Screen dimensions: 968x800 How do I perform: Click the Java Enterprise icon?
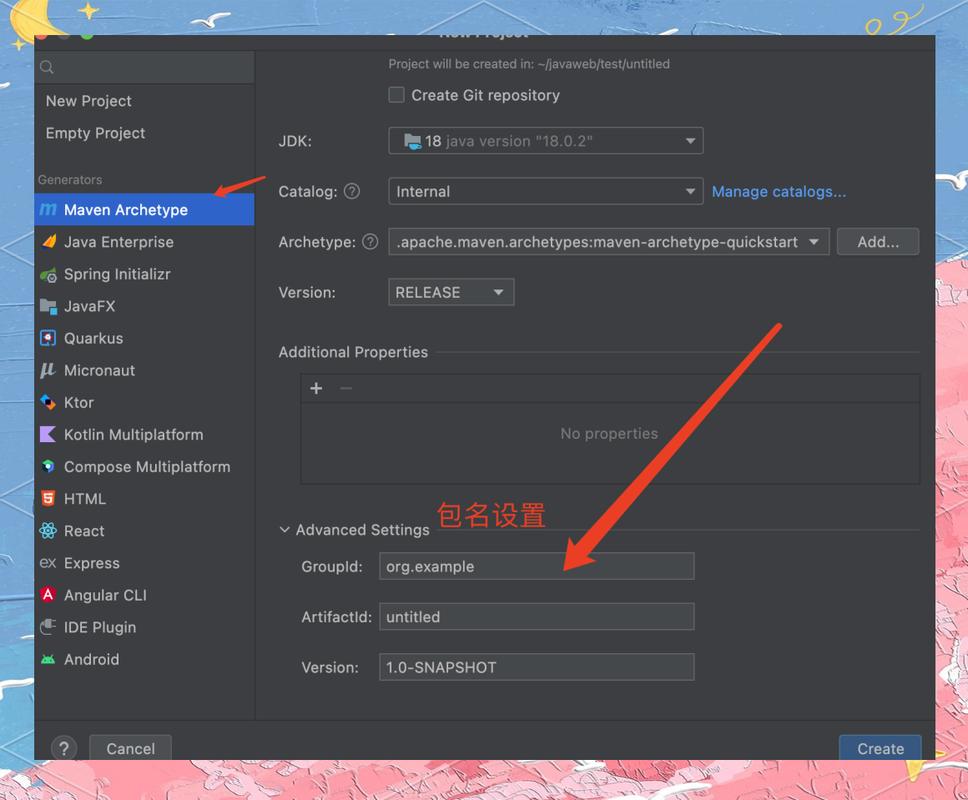click(49, 242)
